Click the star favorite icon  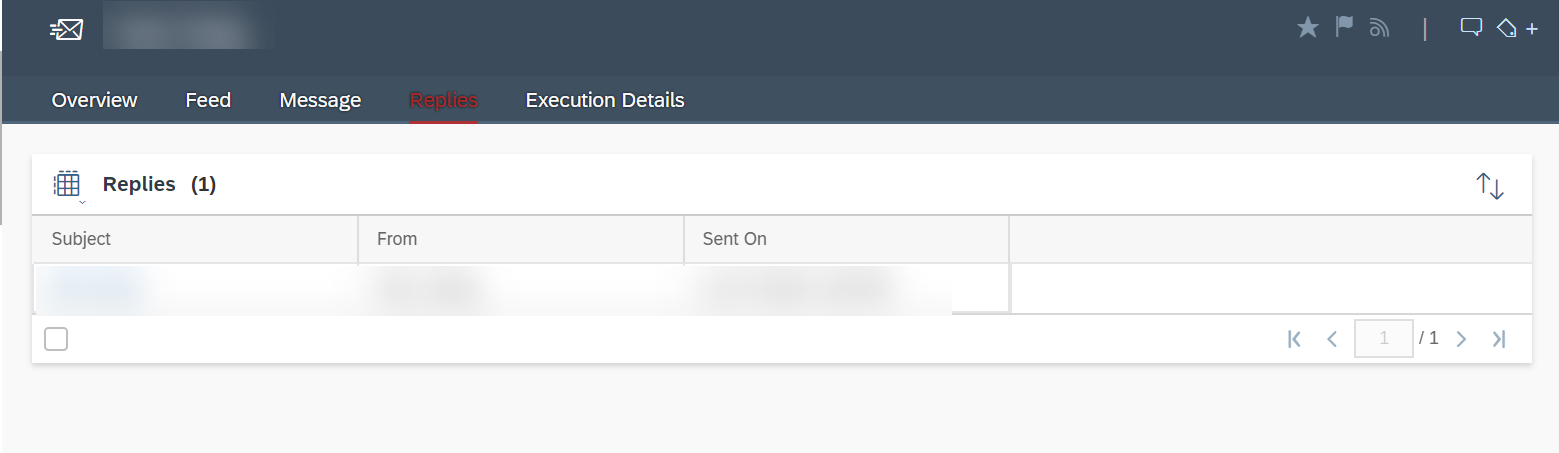click(x=1307, y=28)
